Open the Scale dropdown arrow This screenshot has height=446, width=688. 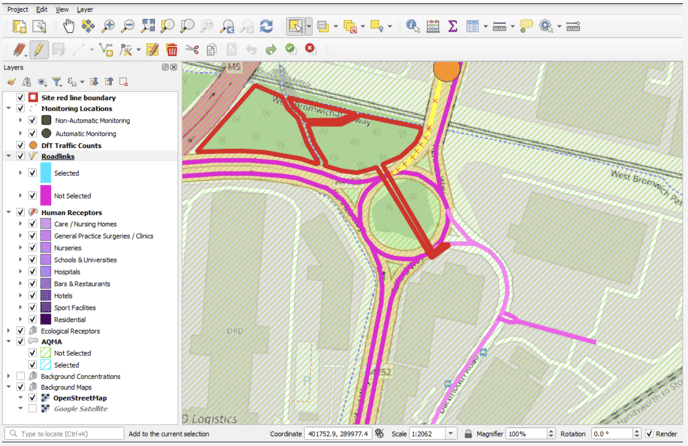(x=451, y=434)
